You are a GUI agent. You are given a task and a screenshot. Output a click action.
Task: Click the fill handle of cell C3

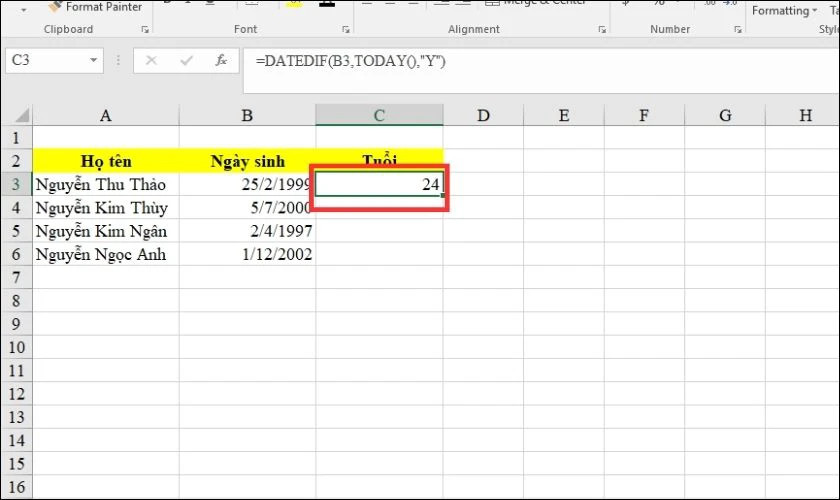tap(442, 196)
